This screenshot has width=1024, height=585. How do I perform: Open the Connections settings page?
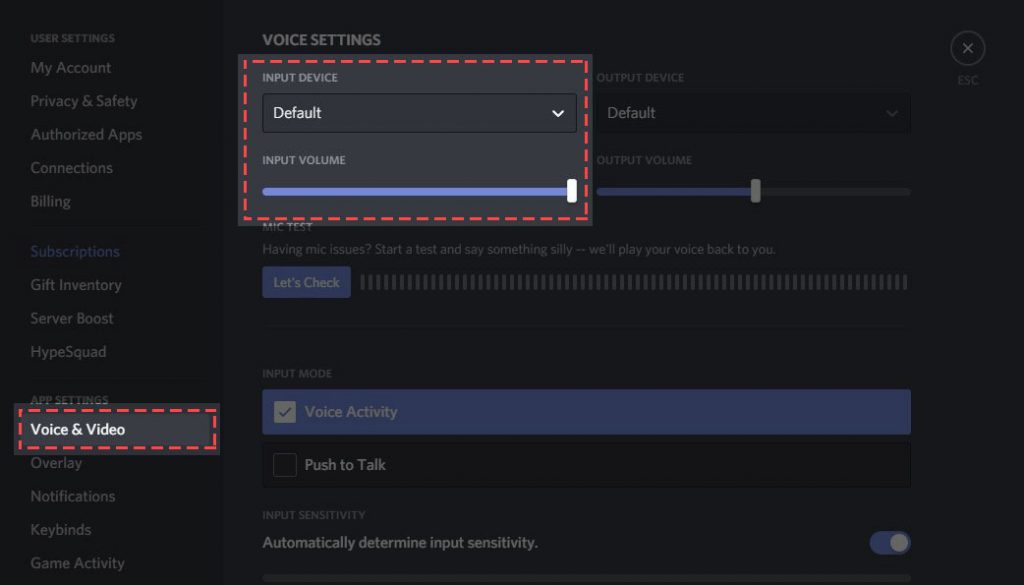point(71,168)
